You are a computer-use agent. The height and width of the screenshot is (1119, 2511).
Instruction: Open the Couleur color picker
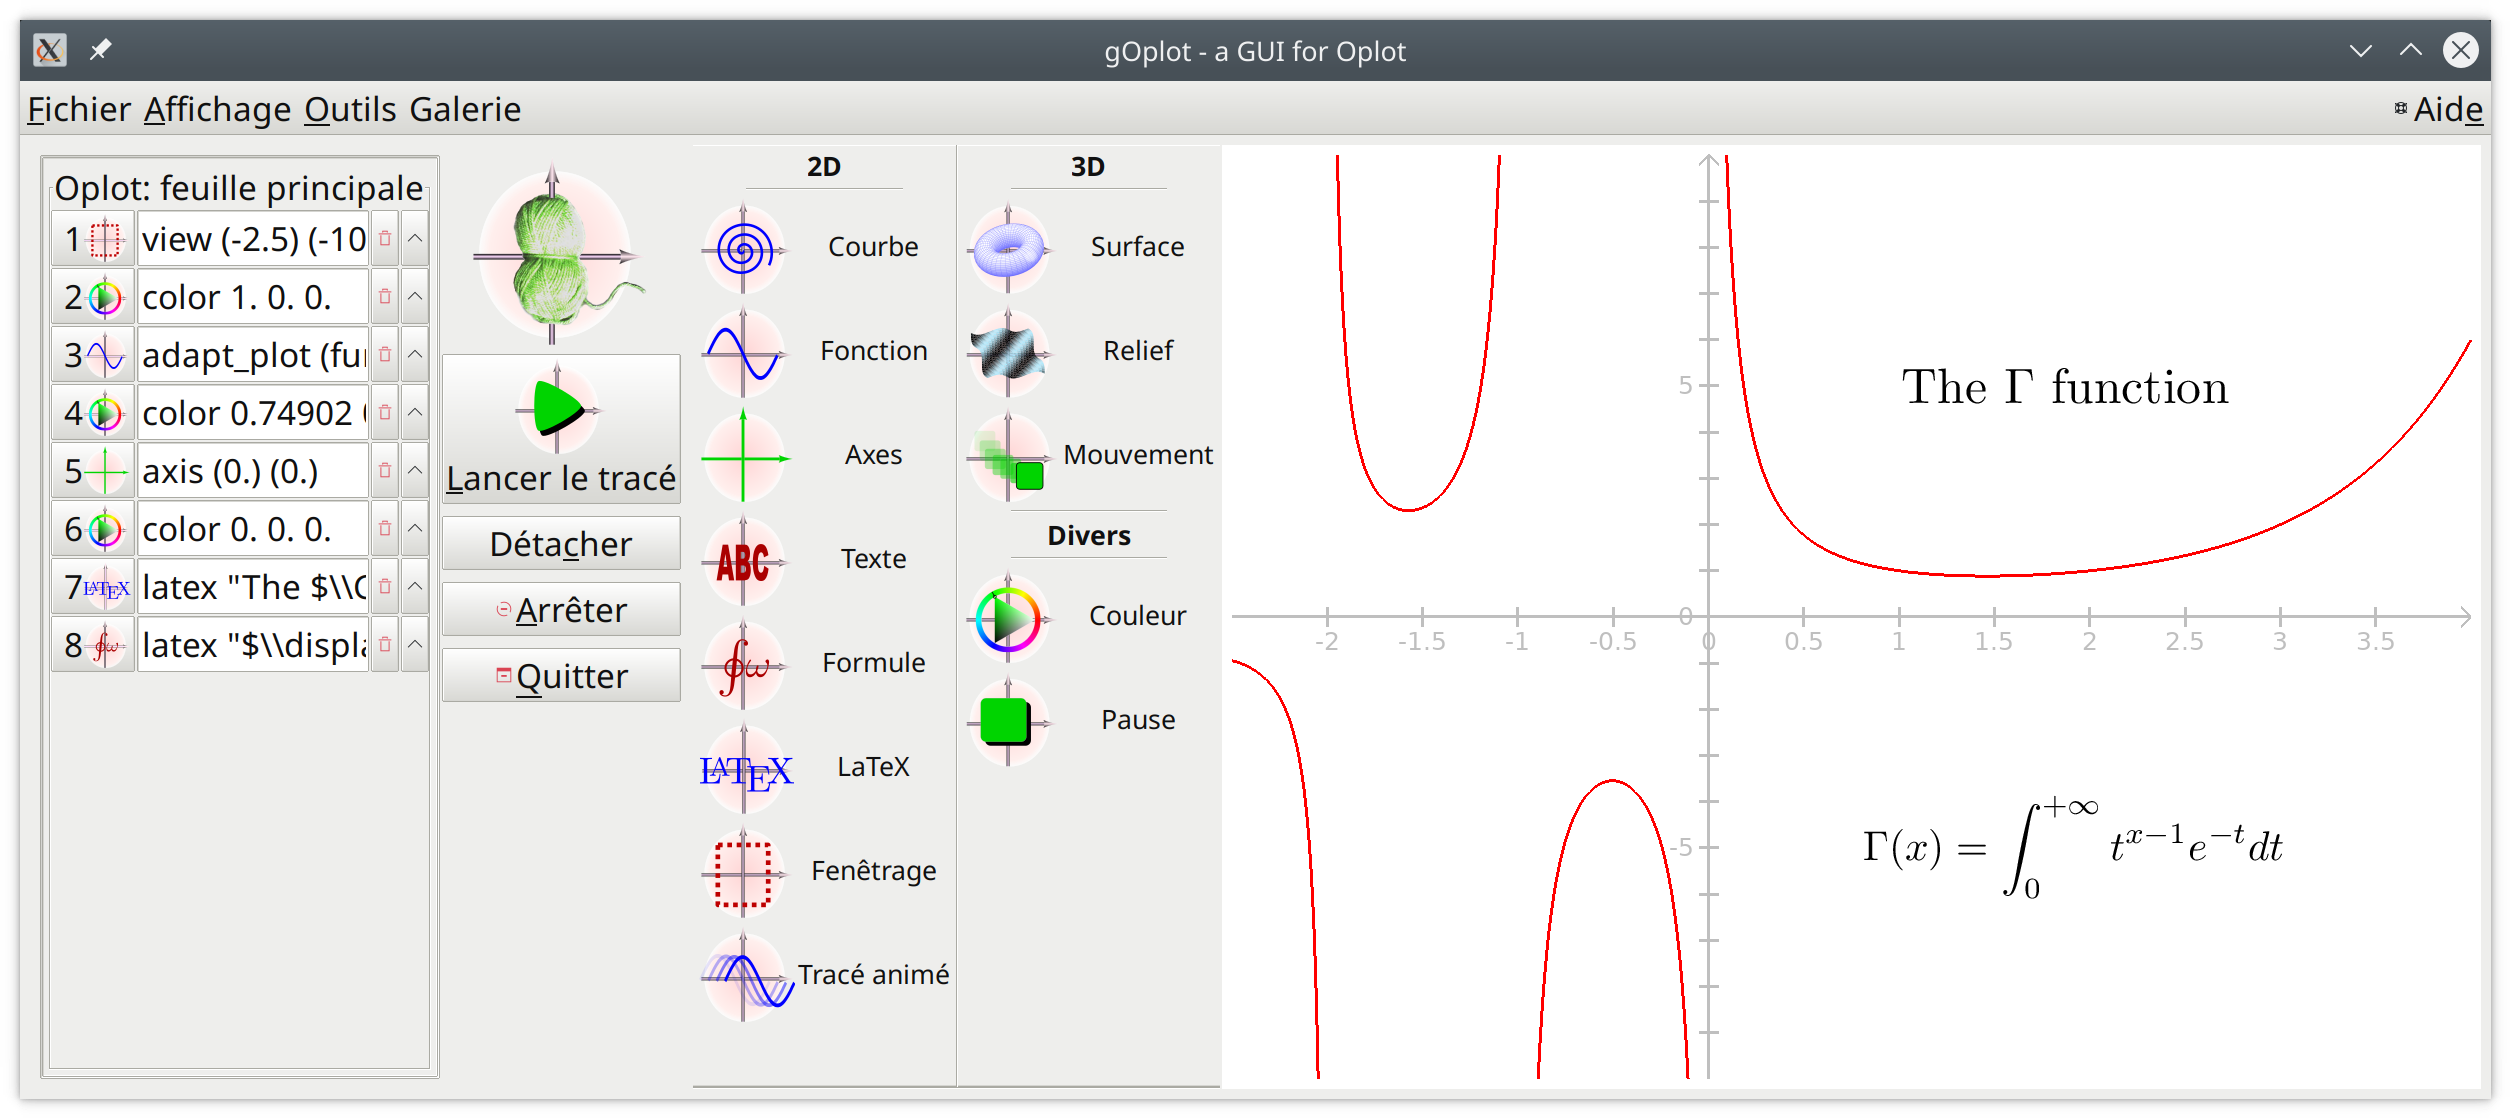pyautogui.click(x=1009, y=617)
